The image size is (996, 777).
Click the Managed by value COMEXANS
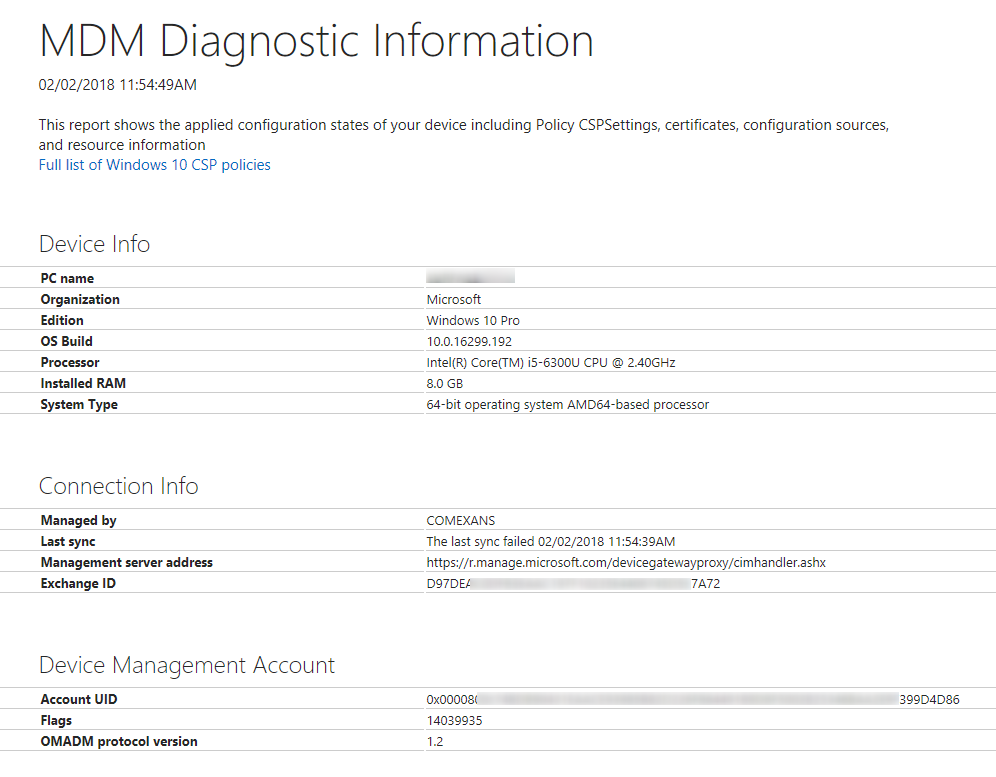(461, 520)
